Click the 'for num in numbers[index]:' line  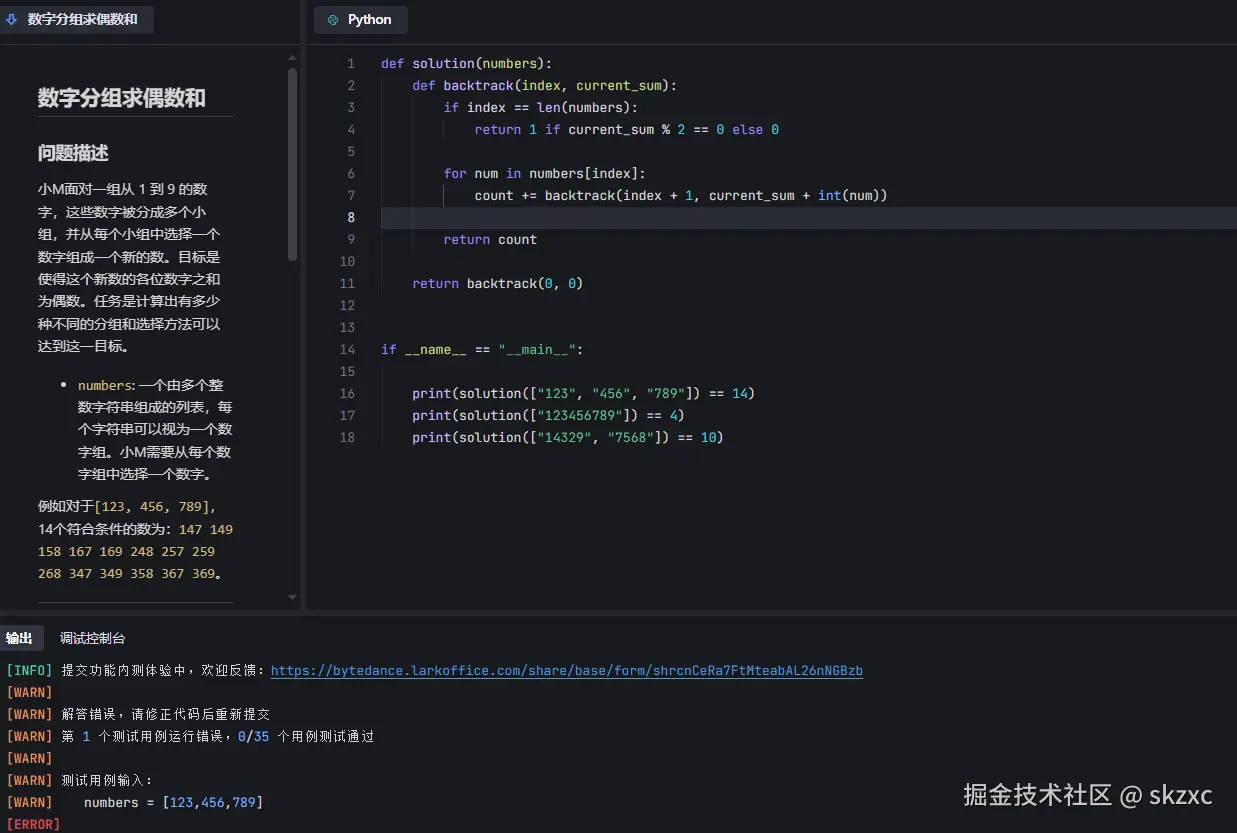[544, 173]
